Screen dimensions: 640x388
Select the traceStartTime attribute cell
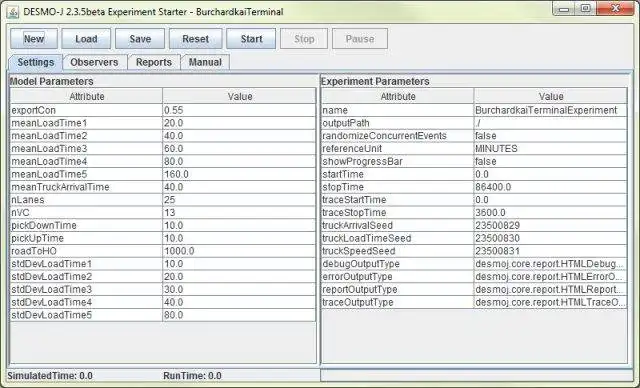click(x=398, y=200)
